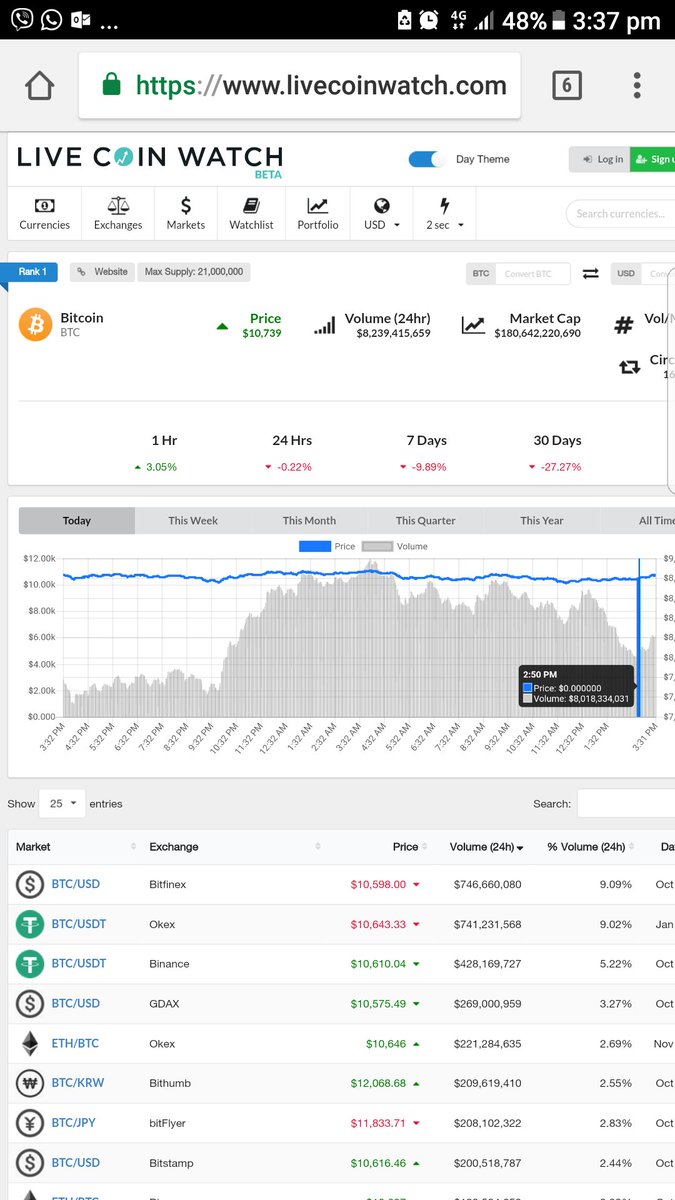Click the swap arrows between BTC and USD converters
The width and height of the screenshot is (675, 1200).
tap(591, 273)
